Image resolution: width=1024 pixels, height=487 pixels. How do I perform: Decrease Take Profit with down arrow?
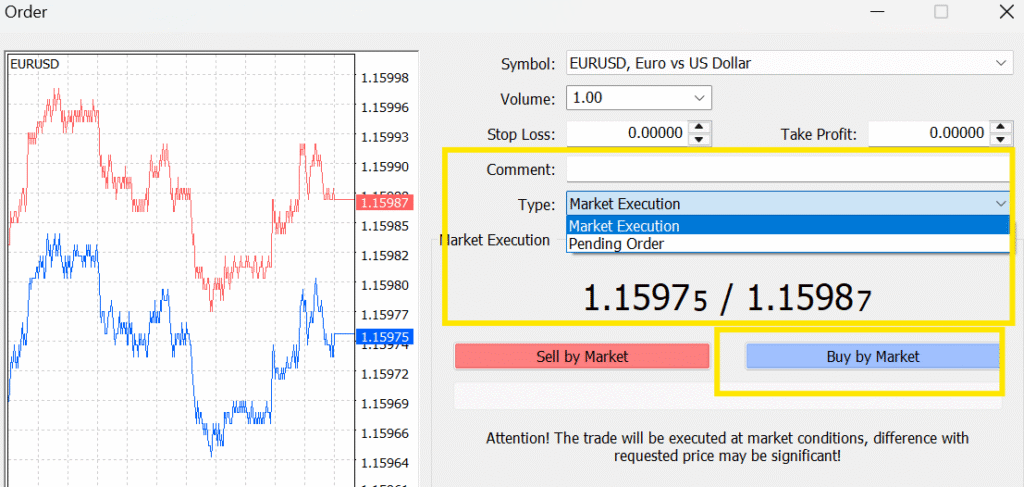tap(1000, 139)
